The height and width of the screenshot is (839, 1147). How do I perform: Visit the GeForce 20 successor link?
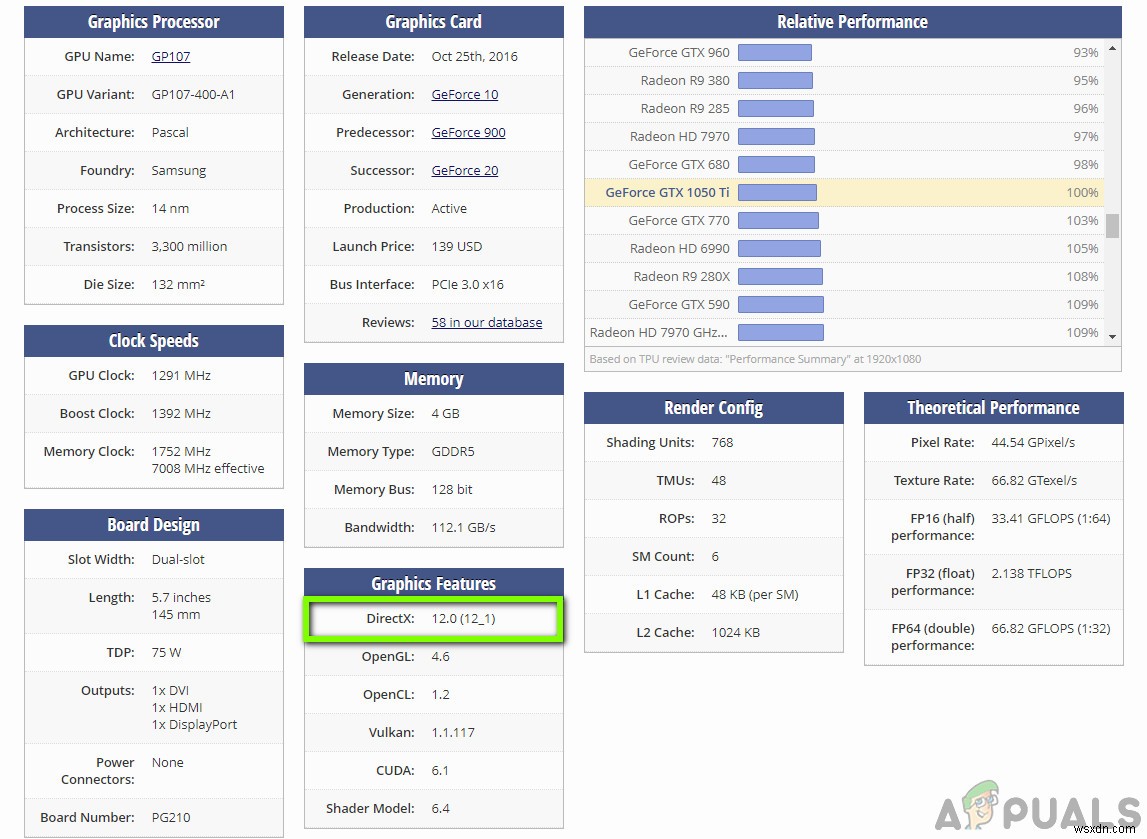464,171
